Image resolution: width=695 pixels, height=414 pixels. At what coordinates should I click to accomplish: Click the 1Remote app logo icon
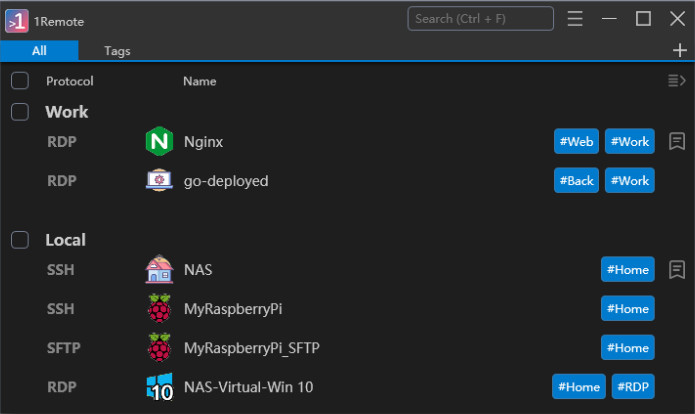17,21
